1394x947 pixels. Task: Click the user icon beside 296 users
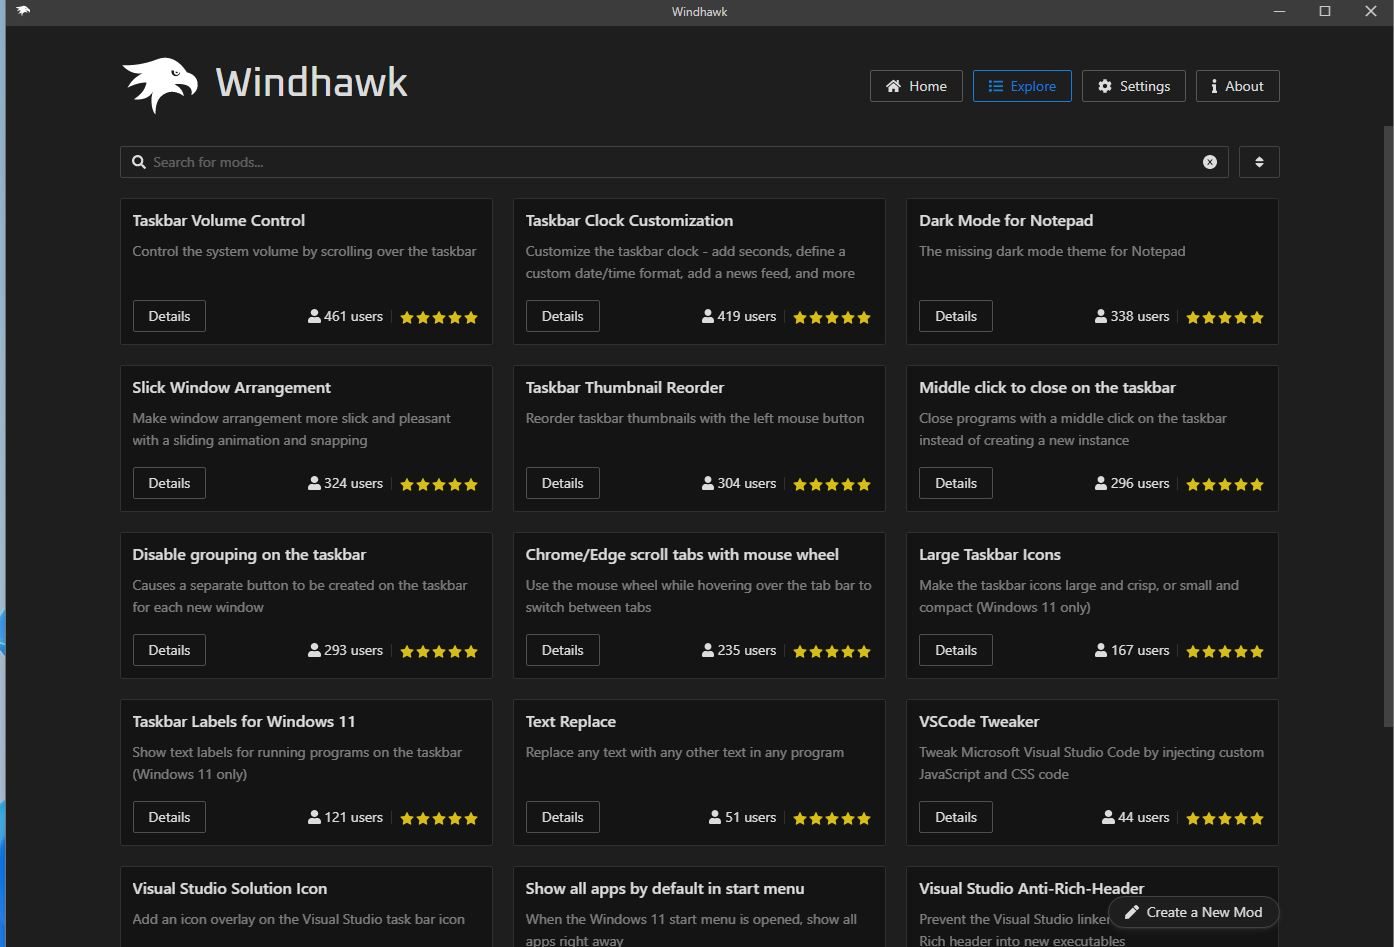coord(1101,483)
